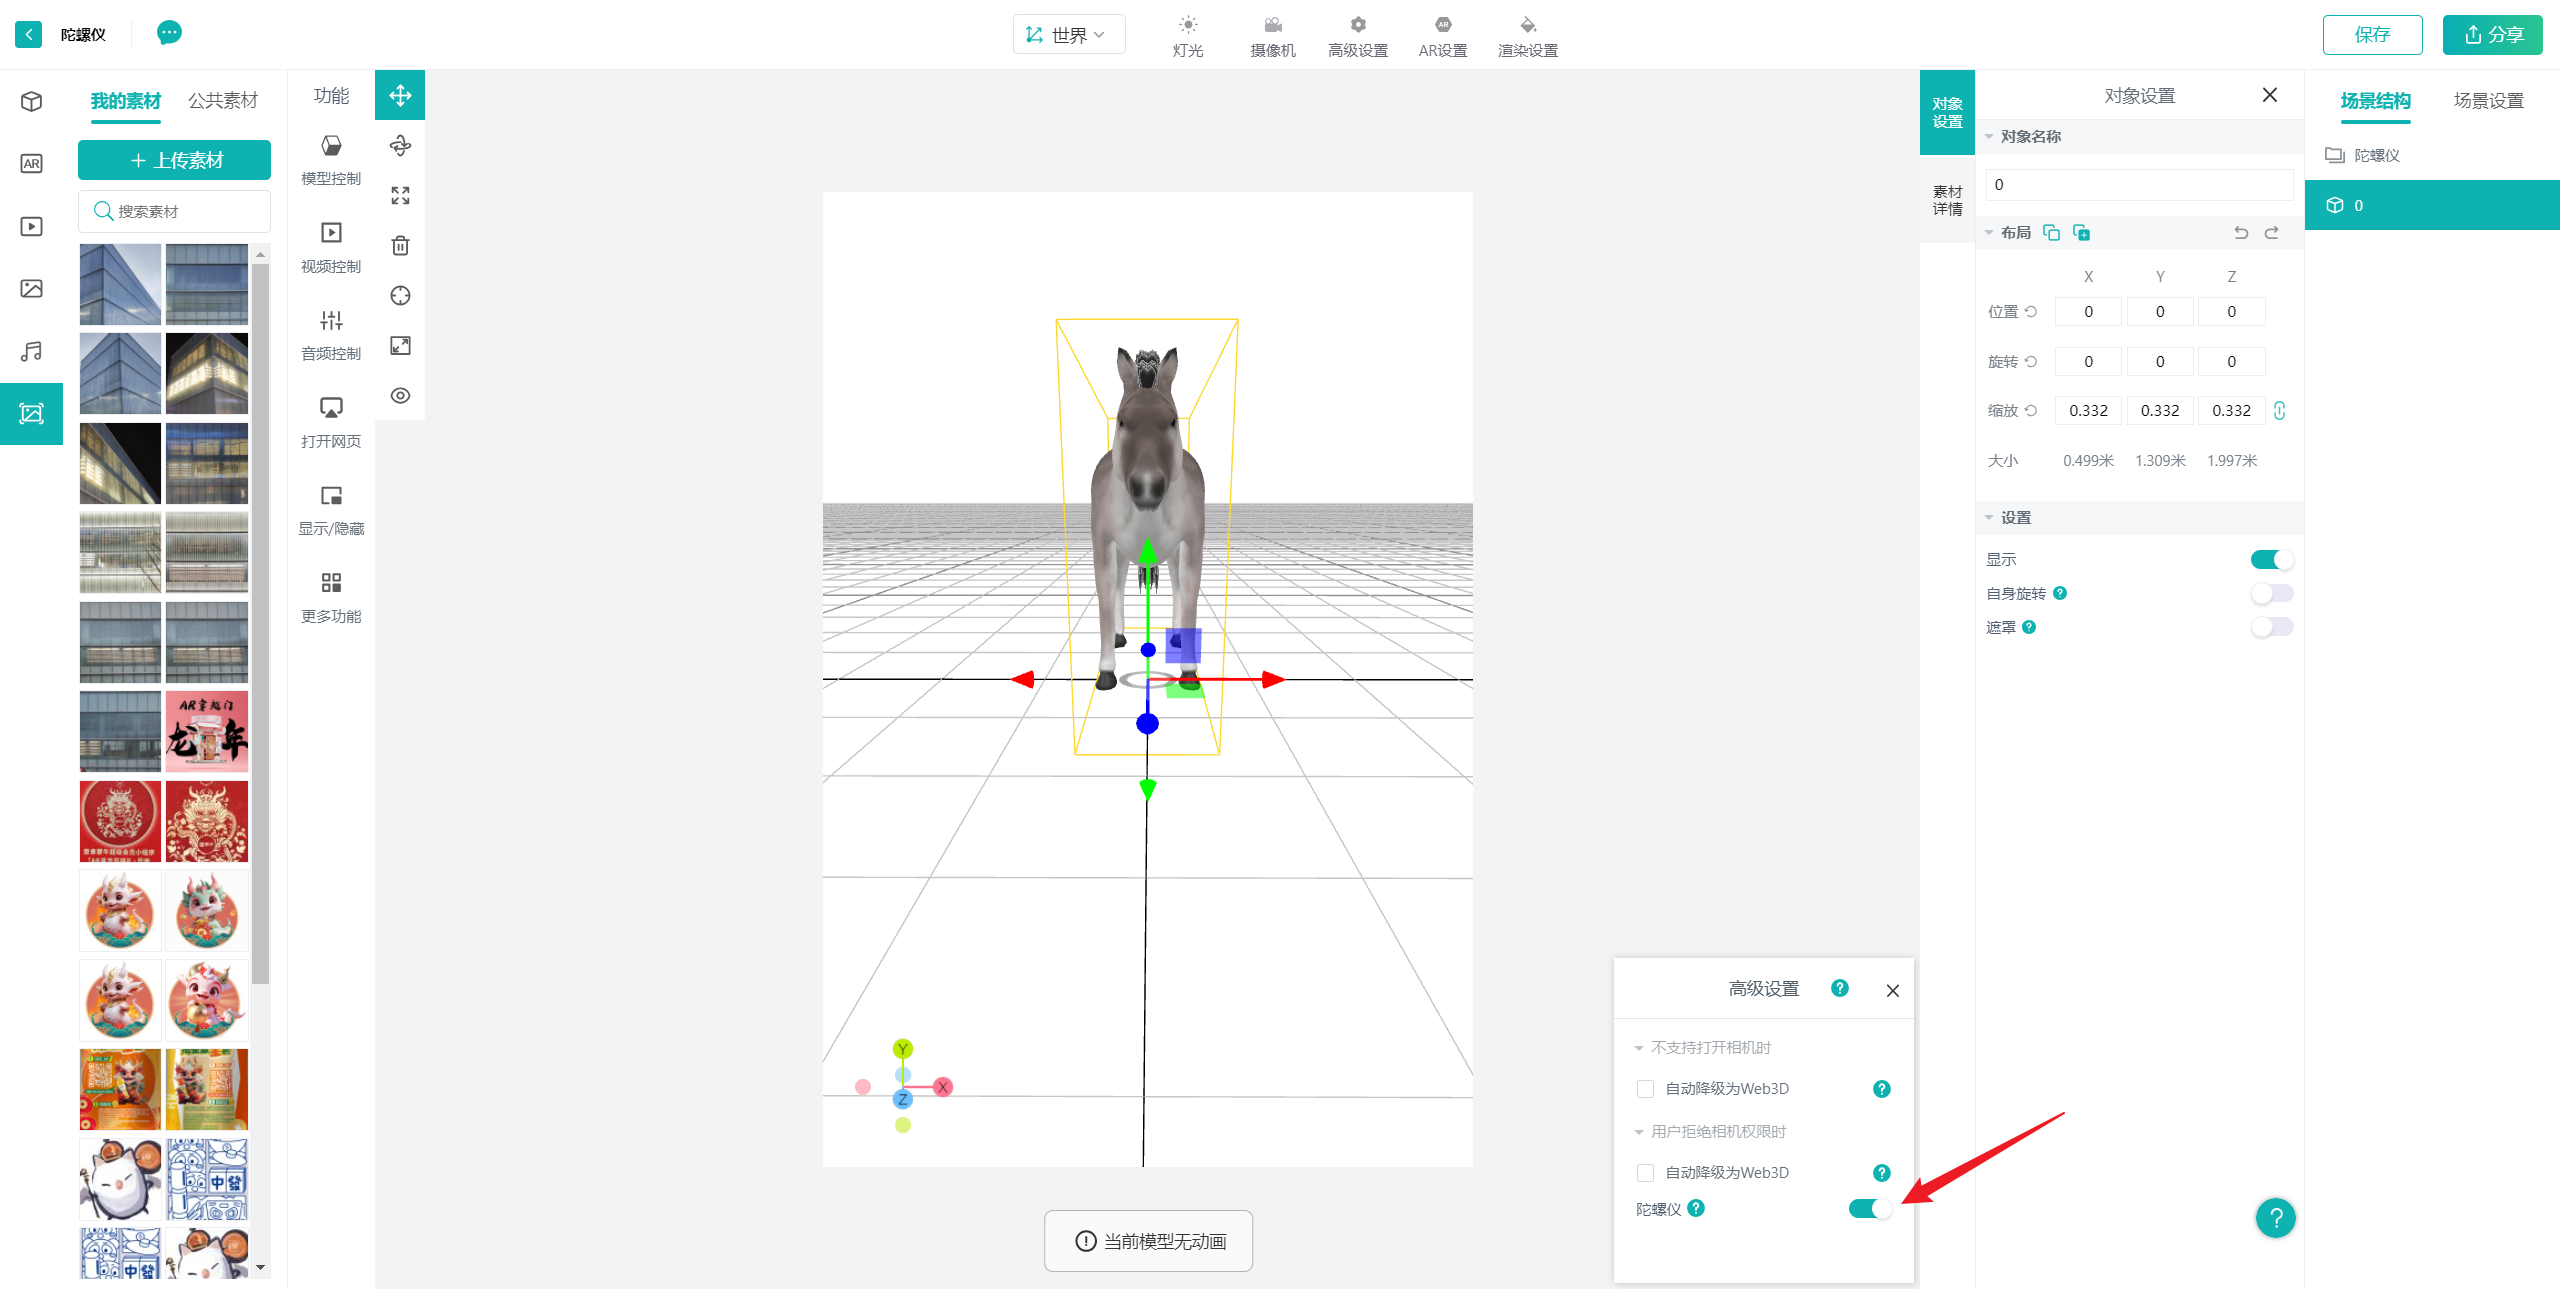The width and height of the screenshot is (2560, 1289).
Task: Click the chat bubble icon
Action: [x=169, y=33]
